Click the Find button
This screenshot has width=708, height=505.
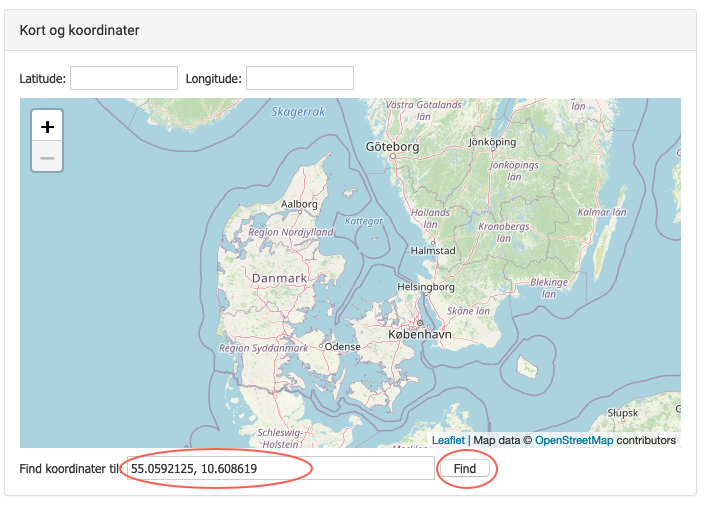(465, 468)
